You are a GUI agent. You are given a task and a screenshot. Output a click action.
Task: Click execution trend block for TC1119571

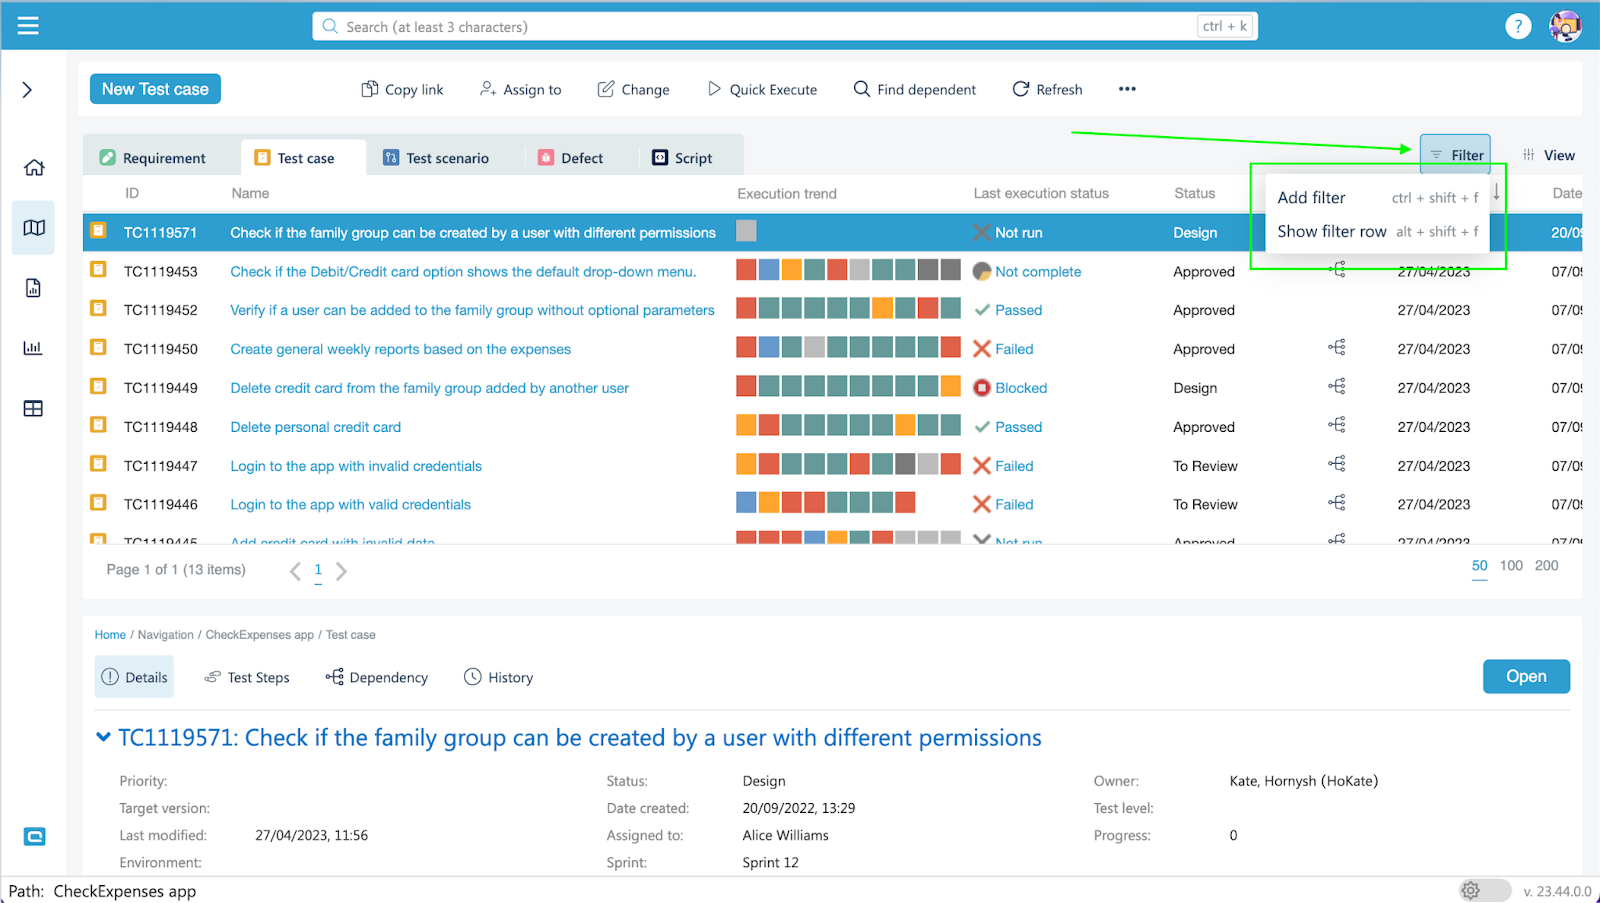point(746,232)
